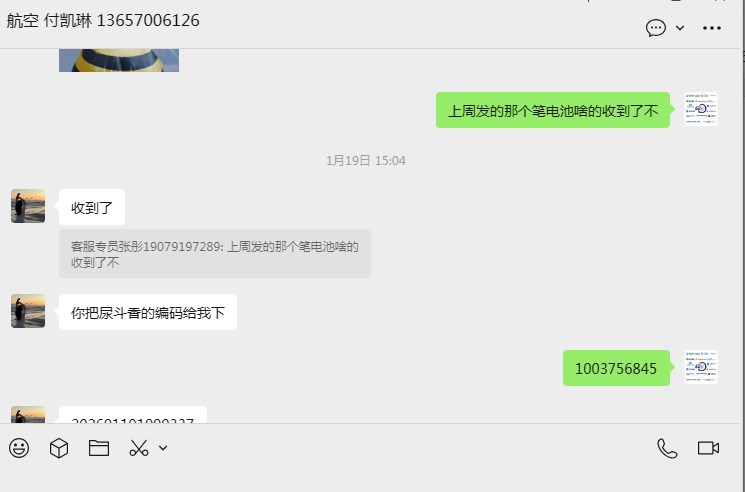Open the quoted reply from 客服专员张彤
This screenshot has width=745, height=492.
215,254
